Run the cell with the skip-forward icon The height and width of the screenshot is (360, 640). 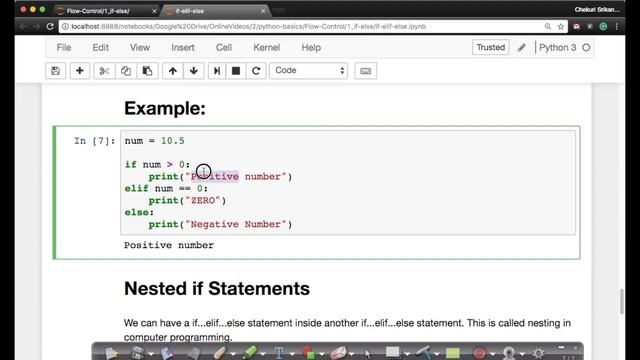(x=217, y=71)
